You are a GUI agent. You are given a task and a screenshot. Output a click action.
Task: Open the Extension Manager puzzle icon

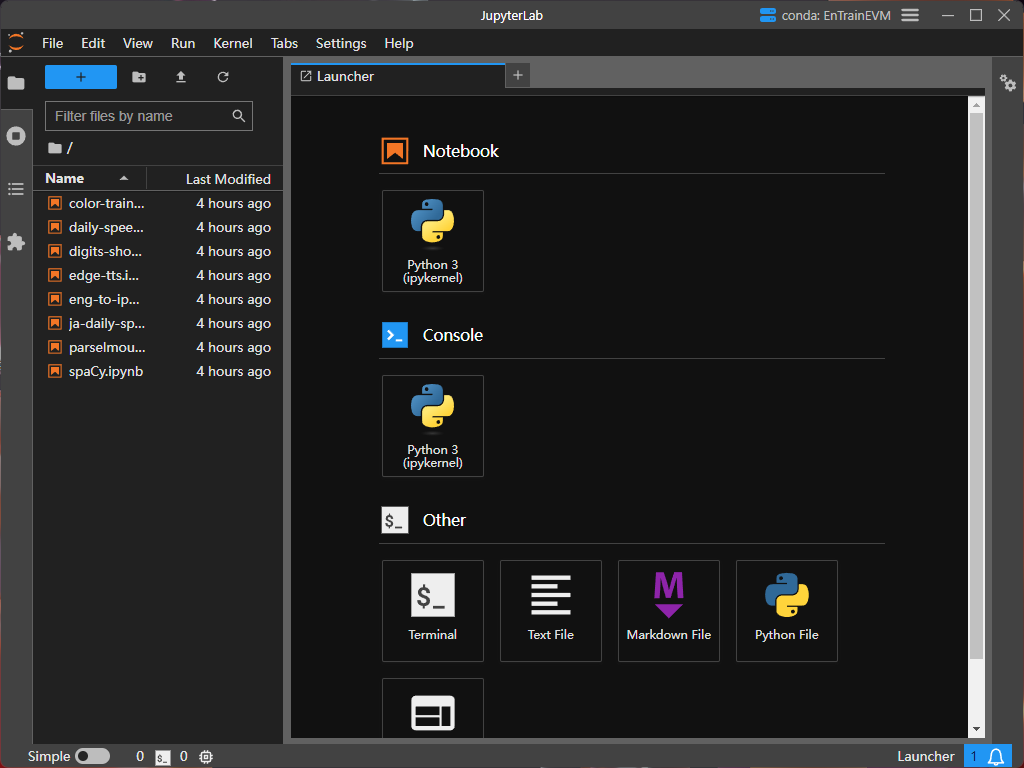16,242
